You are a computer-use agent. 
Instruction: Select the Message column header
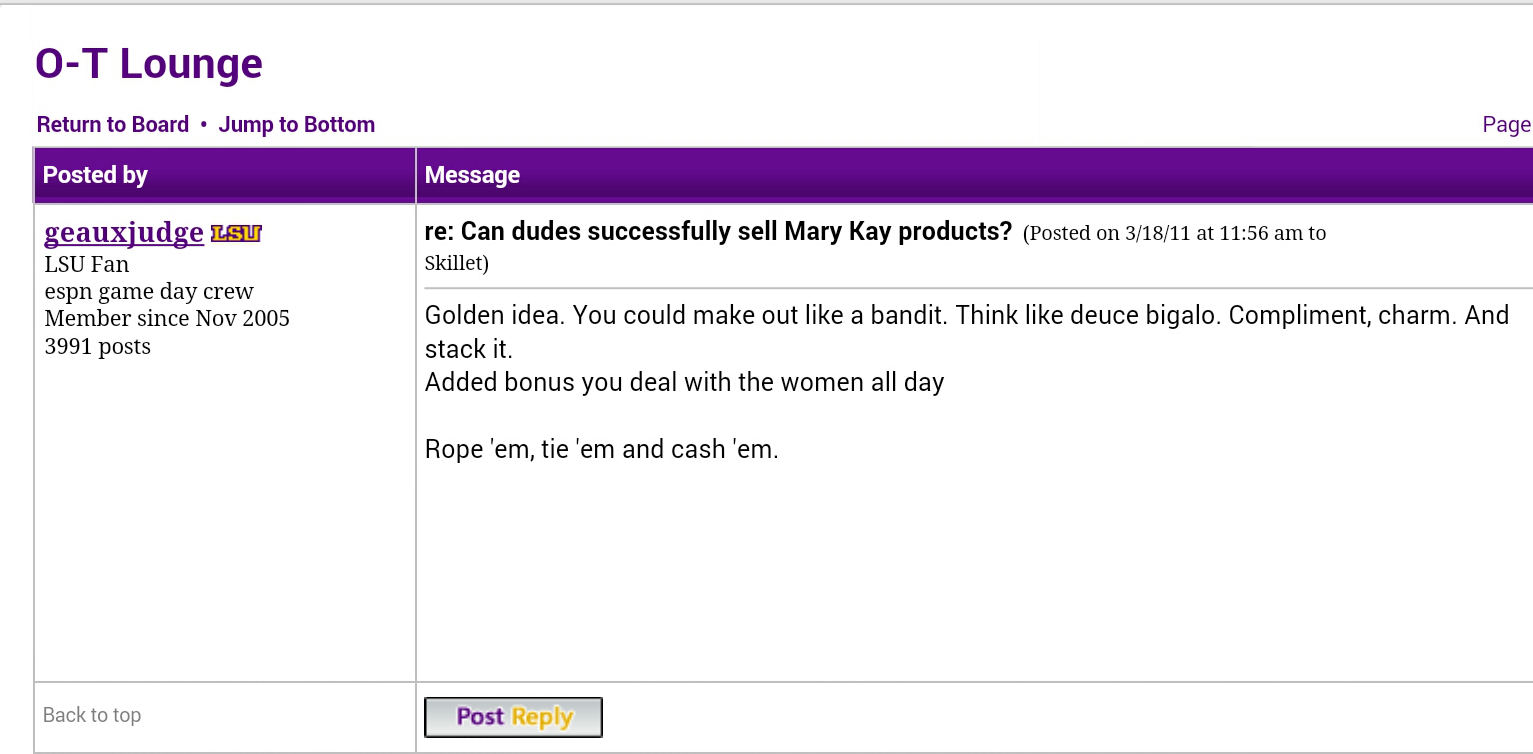point(975,175)
